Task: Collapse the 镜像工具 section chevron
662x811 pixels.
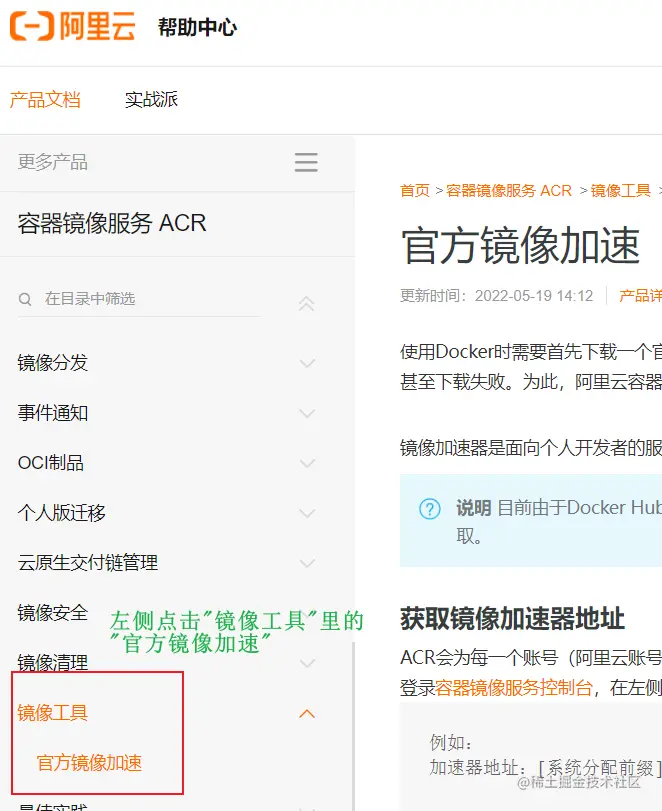Action: (x=307, y=714)
